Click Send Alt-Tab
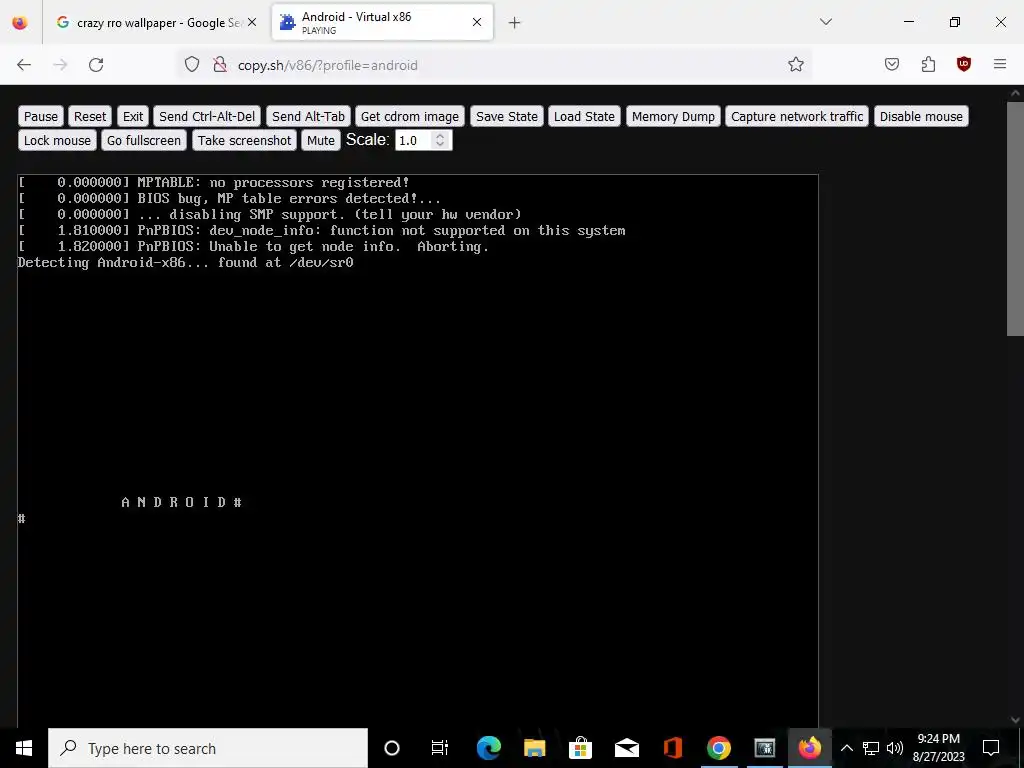This screenshot has height=768, width=1024. click(x=308, y=116)
